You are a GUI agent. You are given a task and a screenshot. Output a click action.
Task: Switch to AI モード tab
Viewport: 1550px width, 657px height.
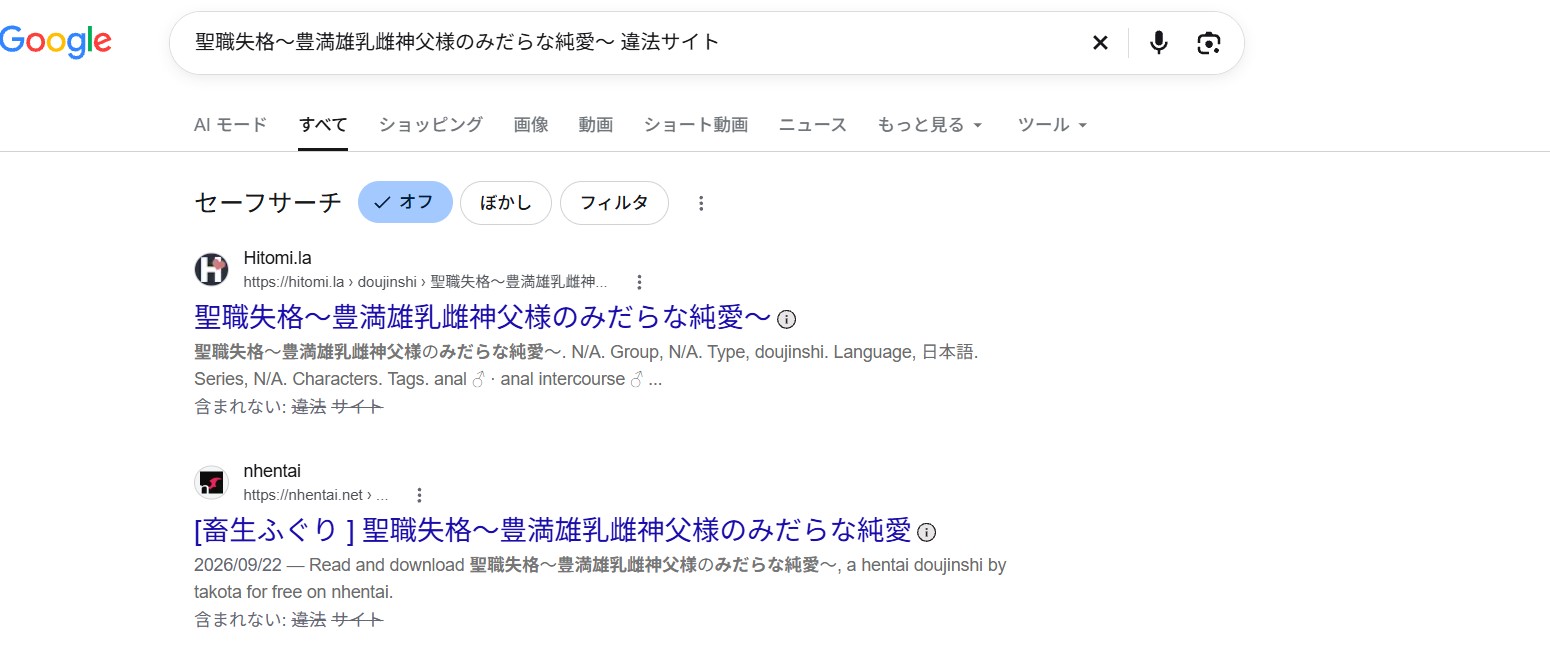click(x=231, y=125)
